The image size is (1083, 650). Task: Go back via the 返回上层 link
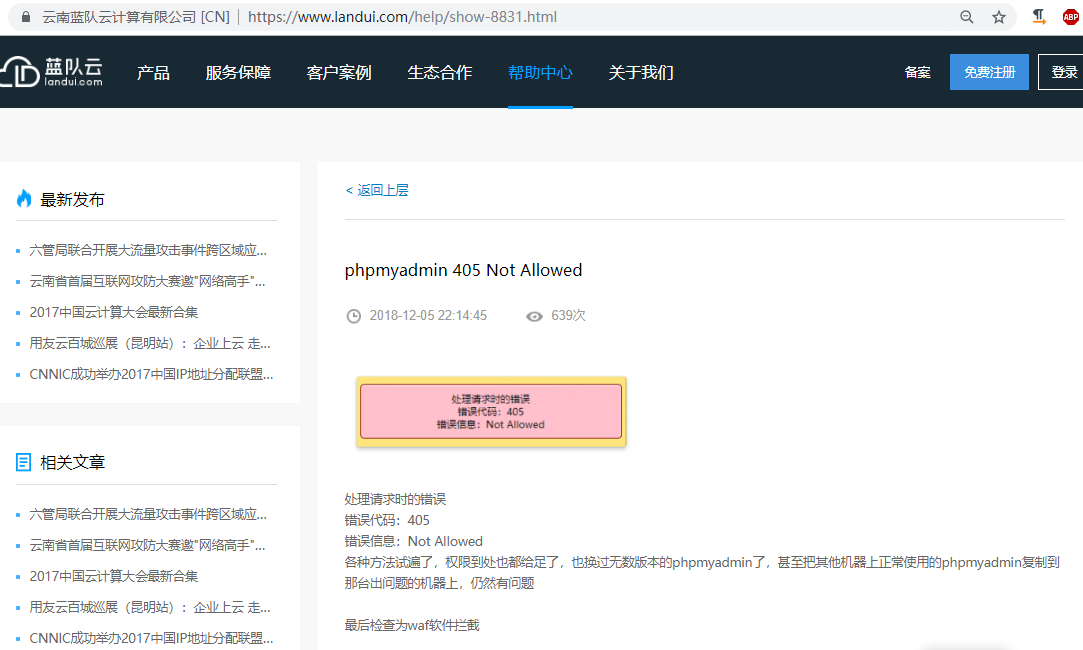377,190
